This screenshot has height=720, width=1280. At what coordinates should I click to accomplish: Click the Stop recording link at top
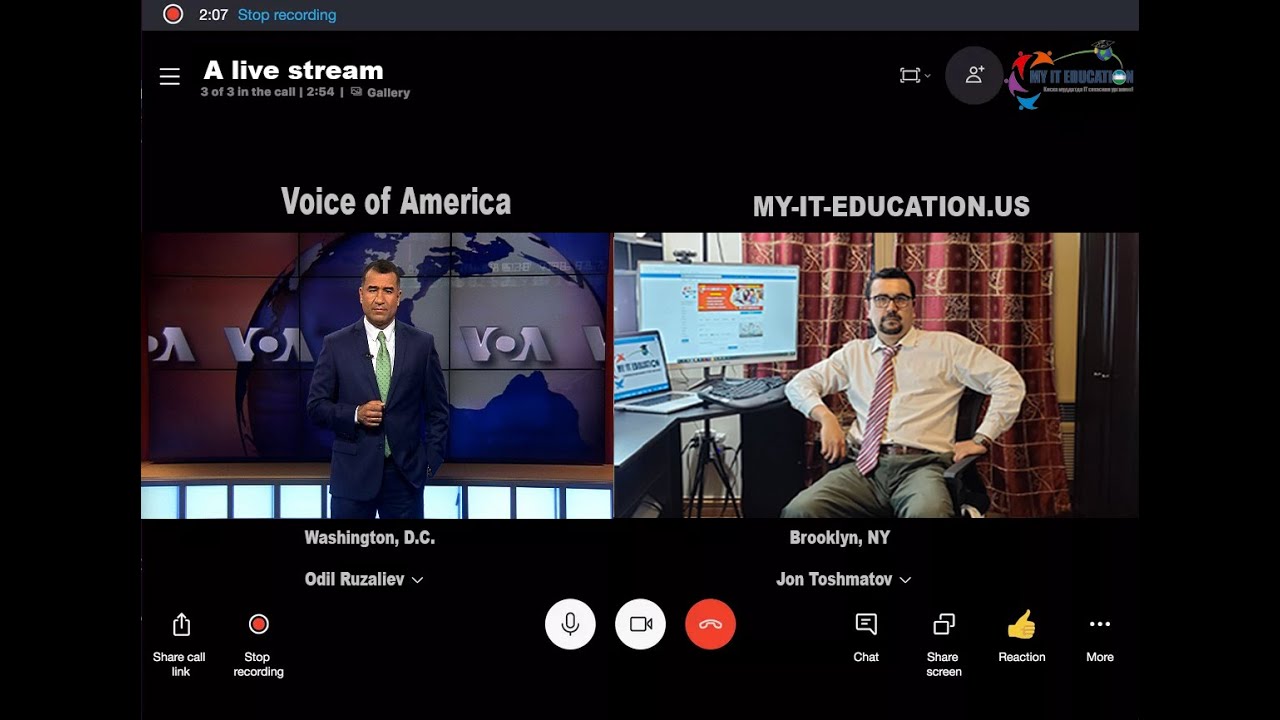[x=287, y=15]
